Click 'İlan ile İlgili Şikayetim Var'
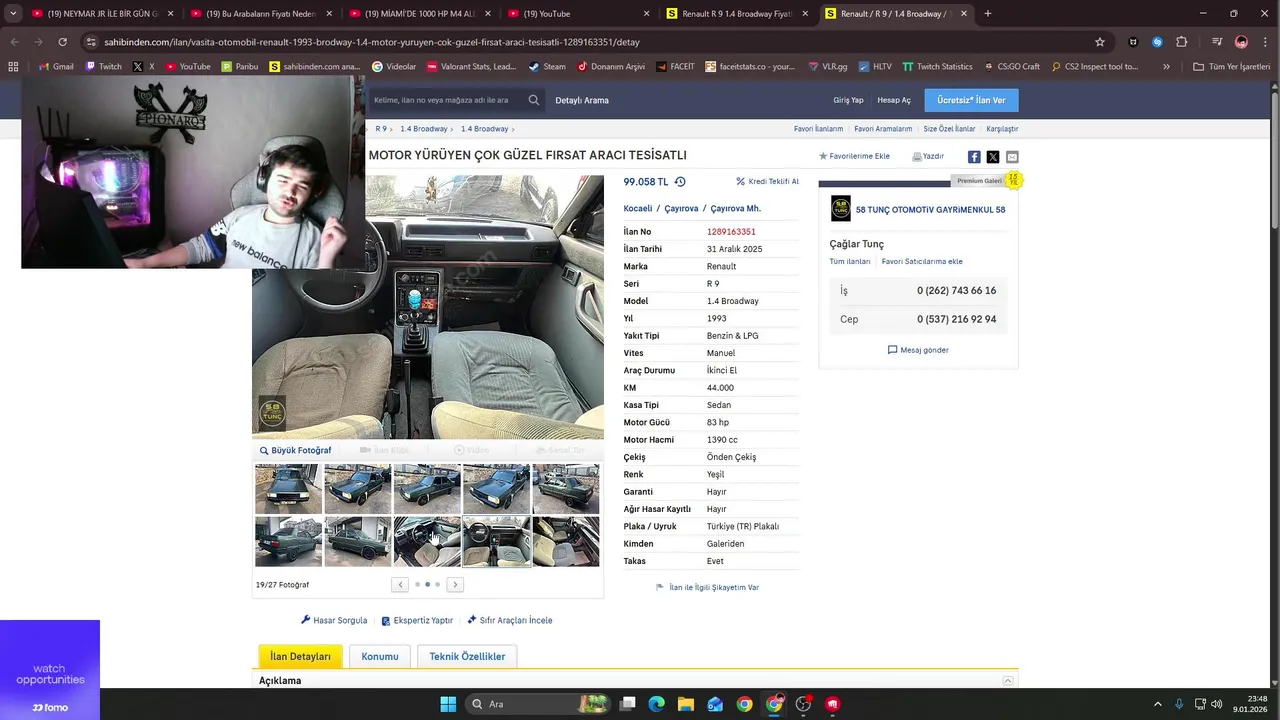The height and width of the screenshot is (720, 1280). click(x=707, y=588)
